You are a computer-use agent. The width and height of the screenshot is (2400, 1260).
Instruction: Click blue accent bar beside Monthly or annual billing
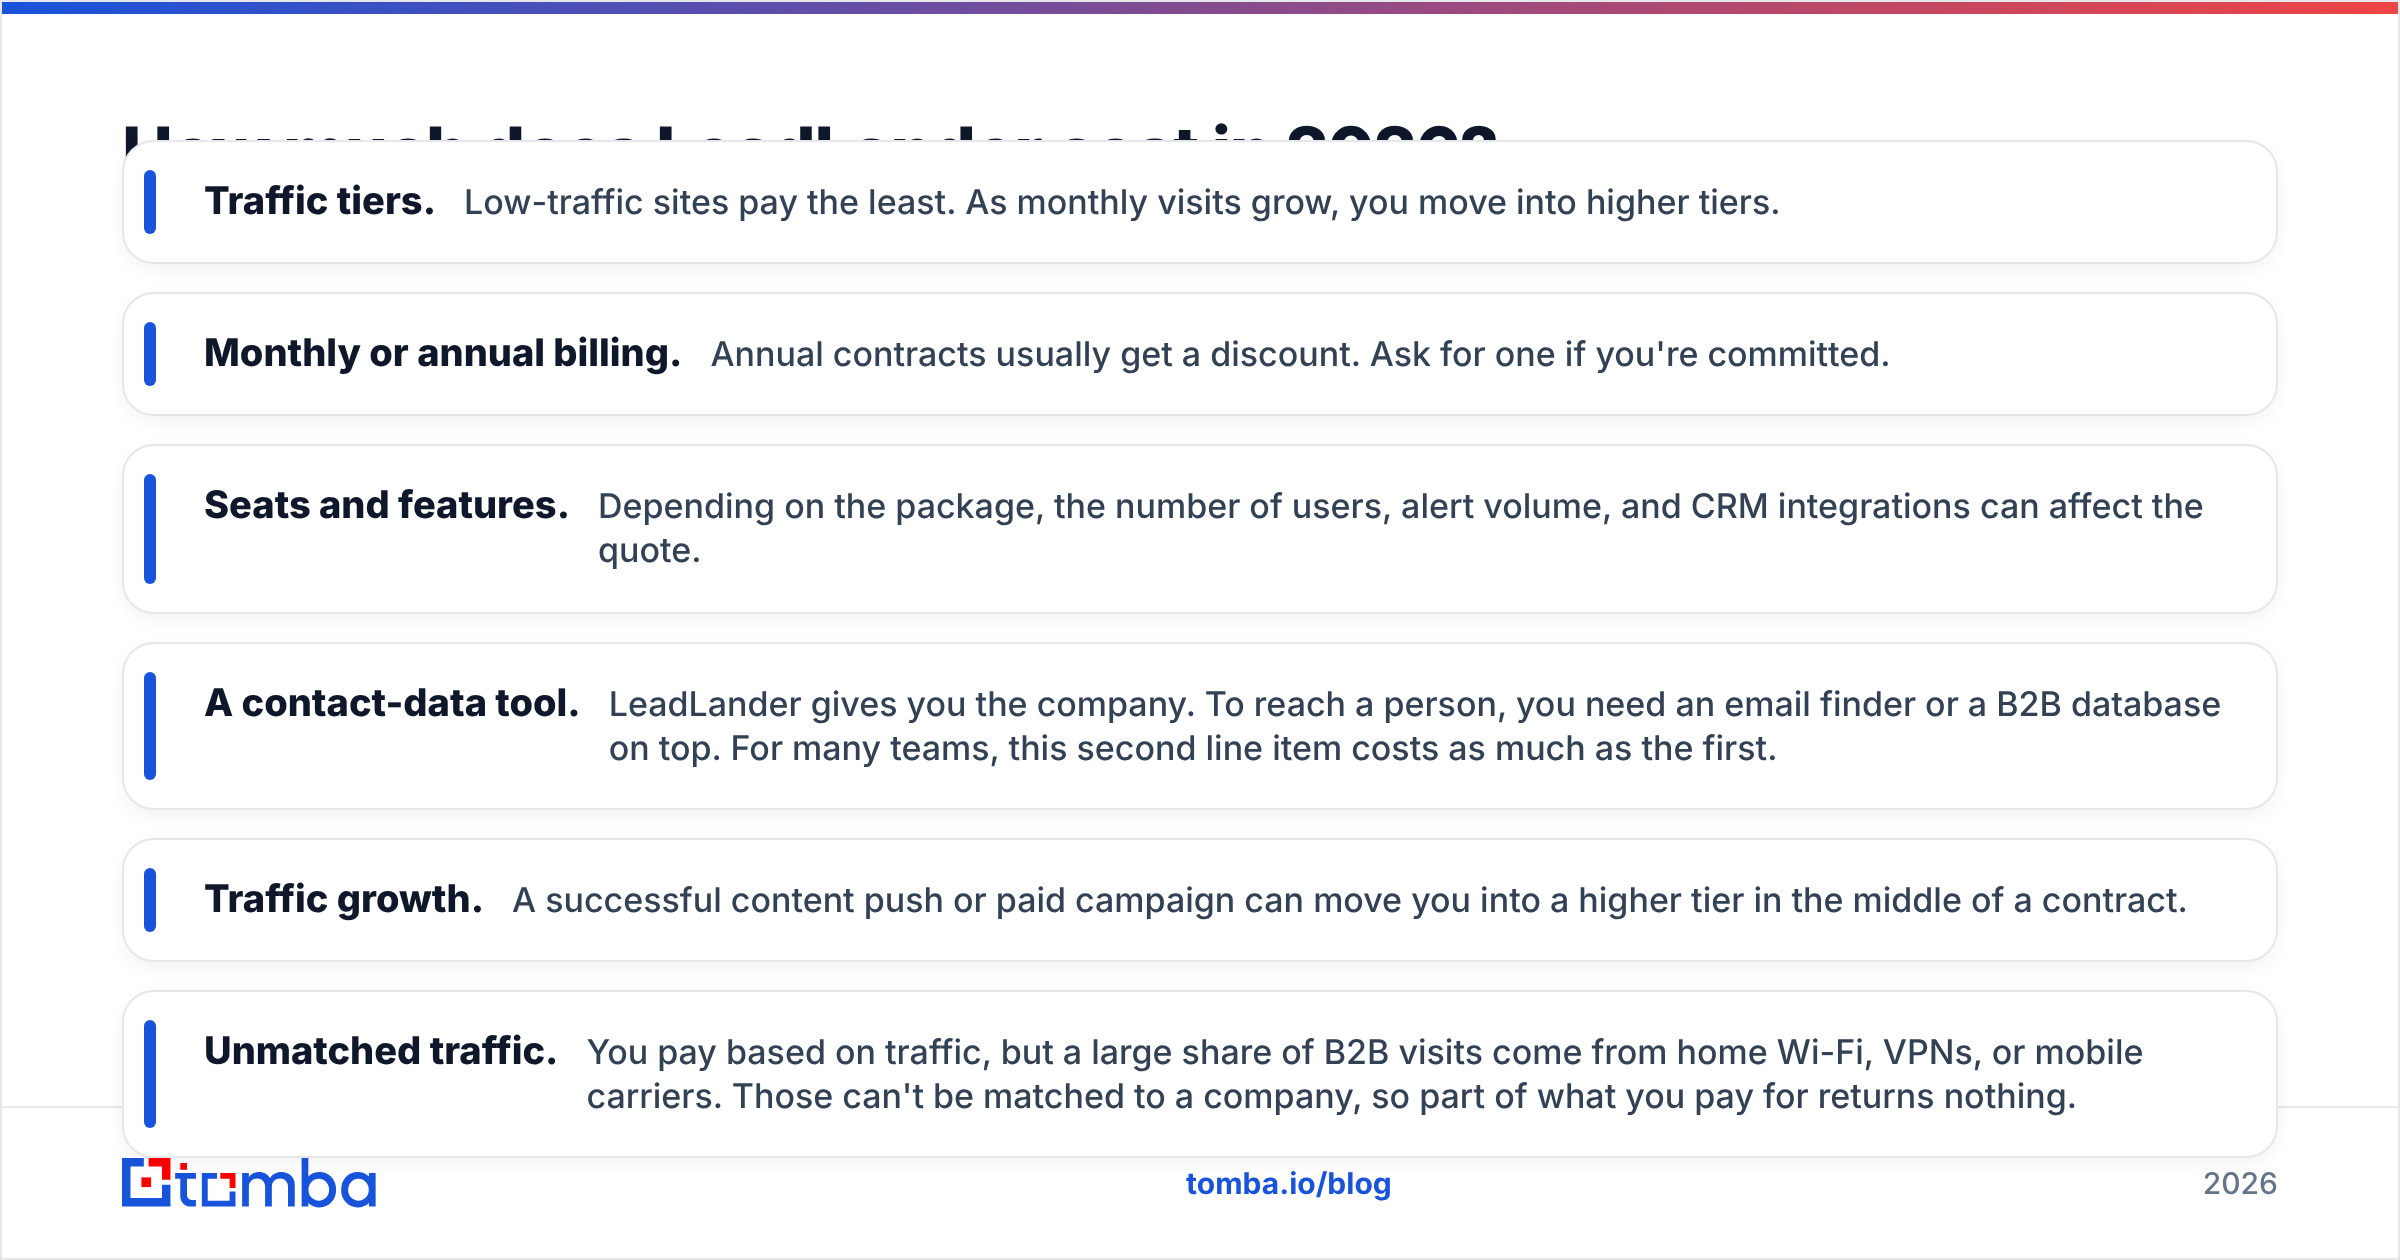coord(150,354)
